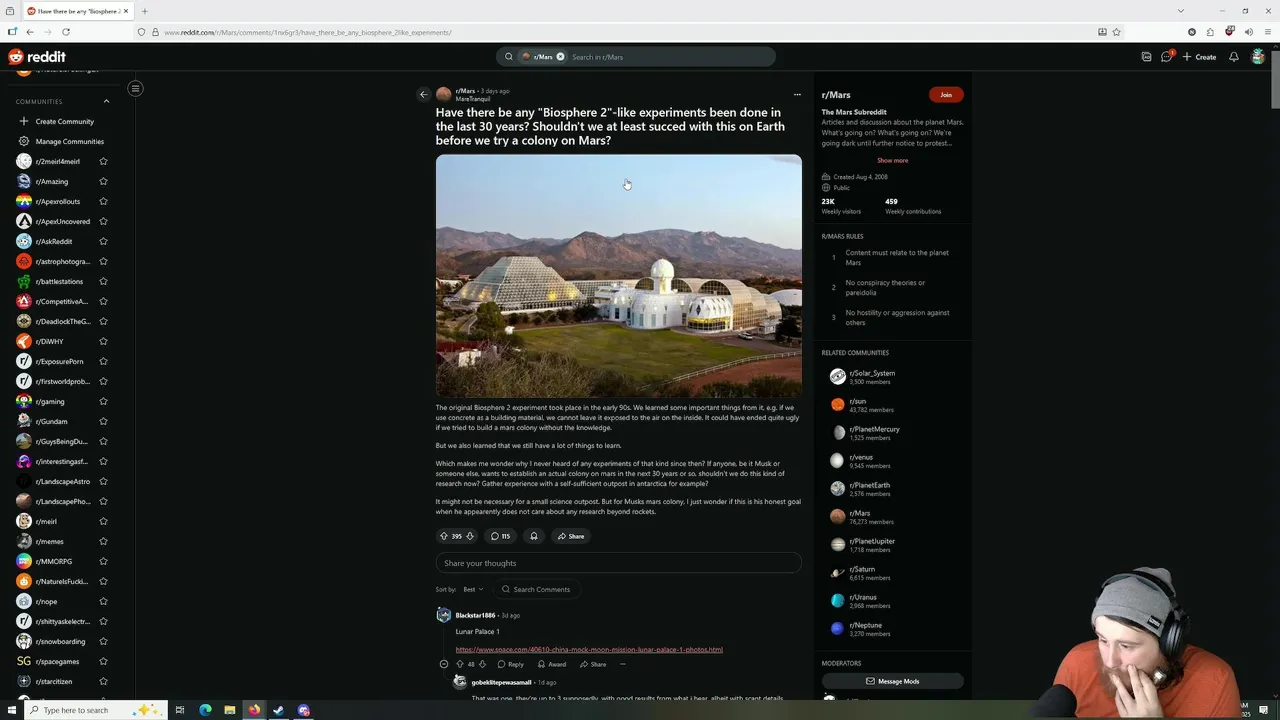Star r/DIWHY as a favorite

pyautogui.click(x=103, y=341)
